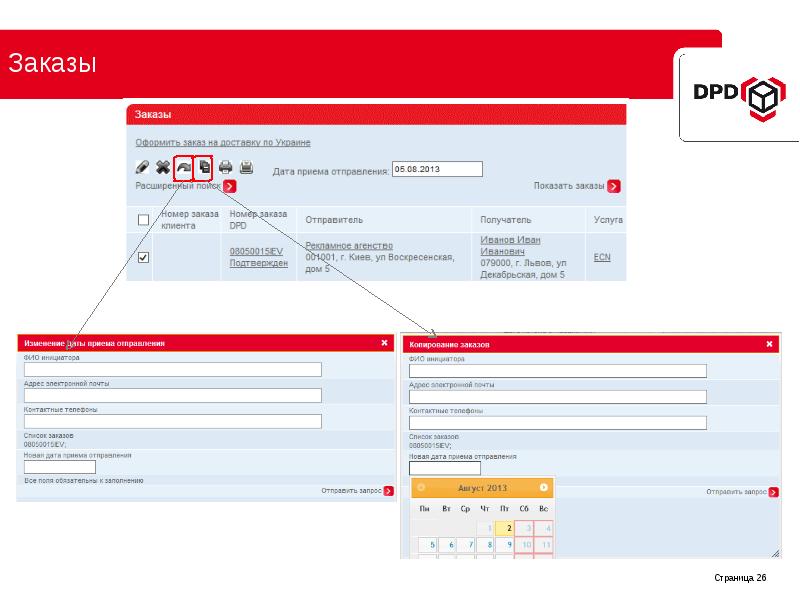Uncheck the order 08050015IEV row checkbox

coord(143,258)
